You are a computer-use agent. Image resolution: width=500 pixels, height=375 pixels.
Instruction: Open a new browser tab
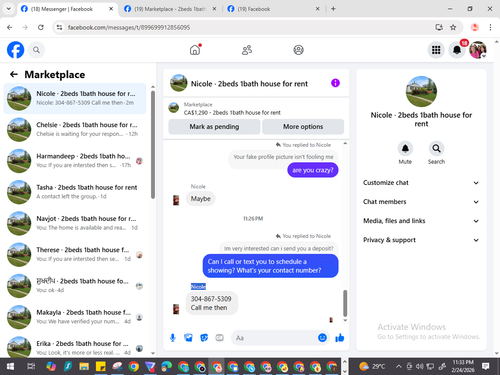tap(333, 9)
